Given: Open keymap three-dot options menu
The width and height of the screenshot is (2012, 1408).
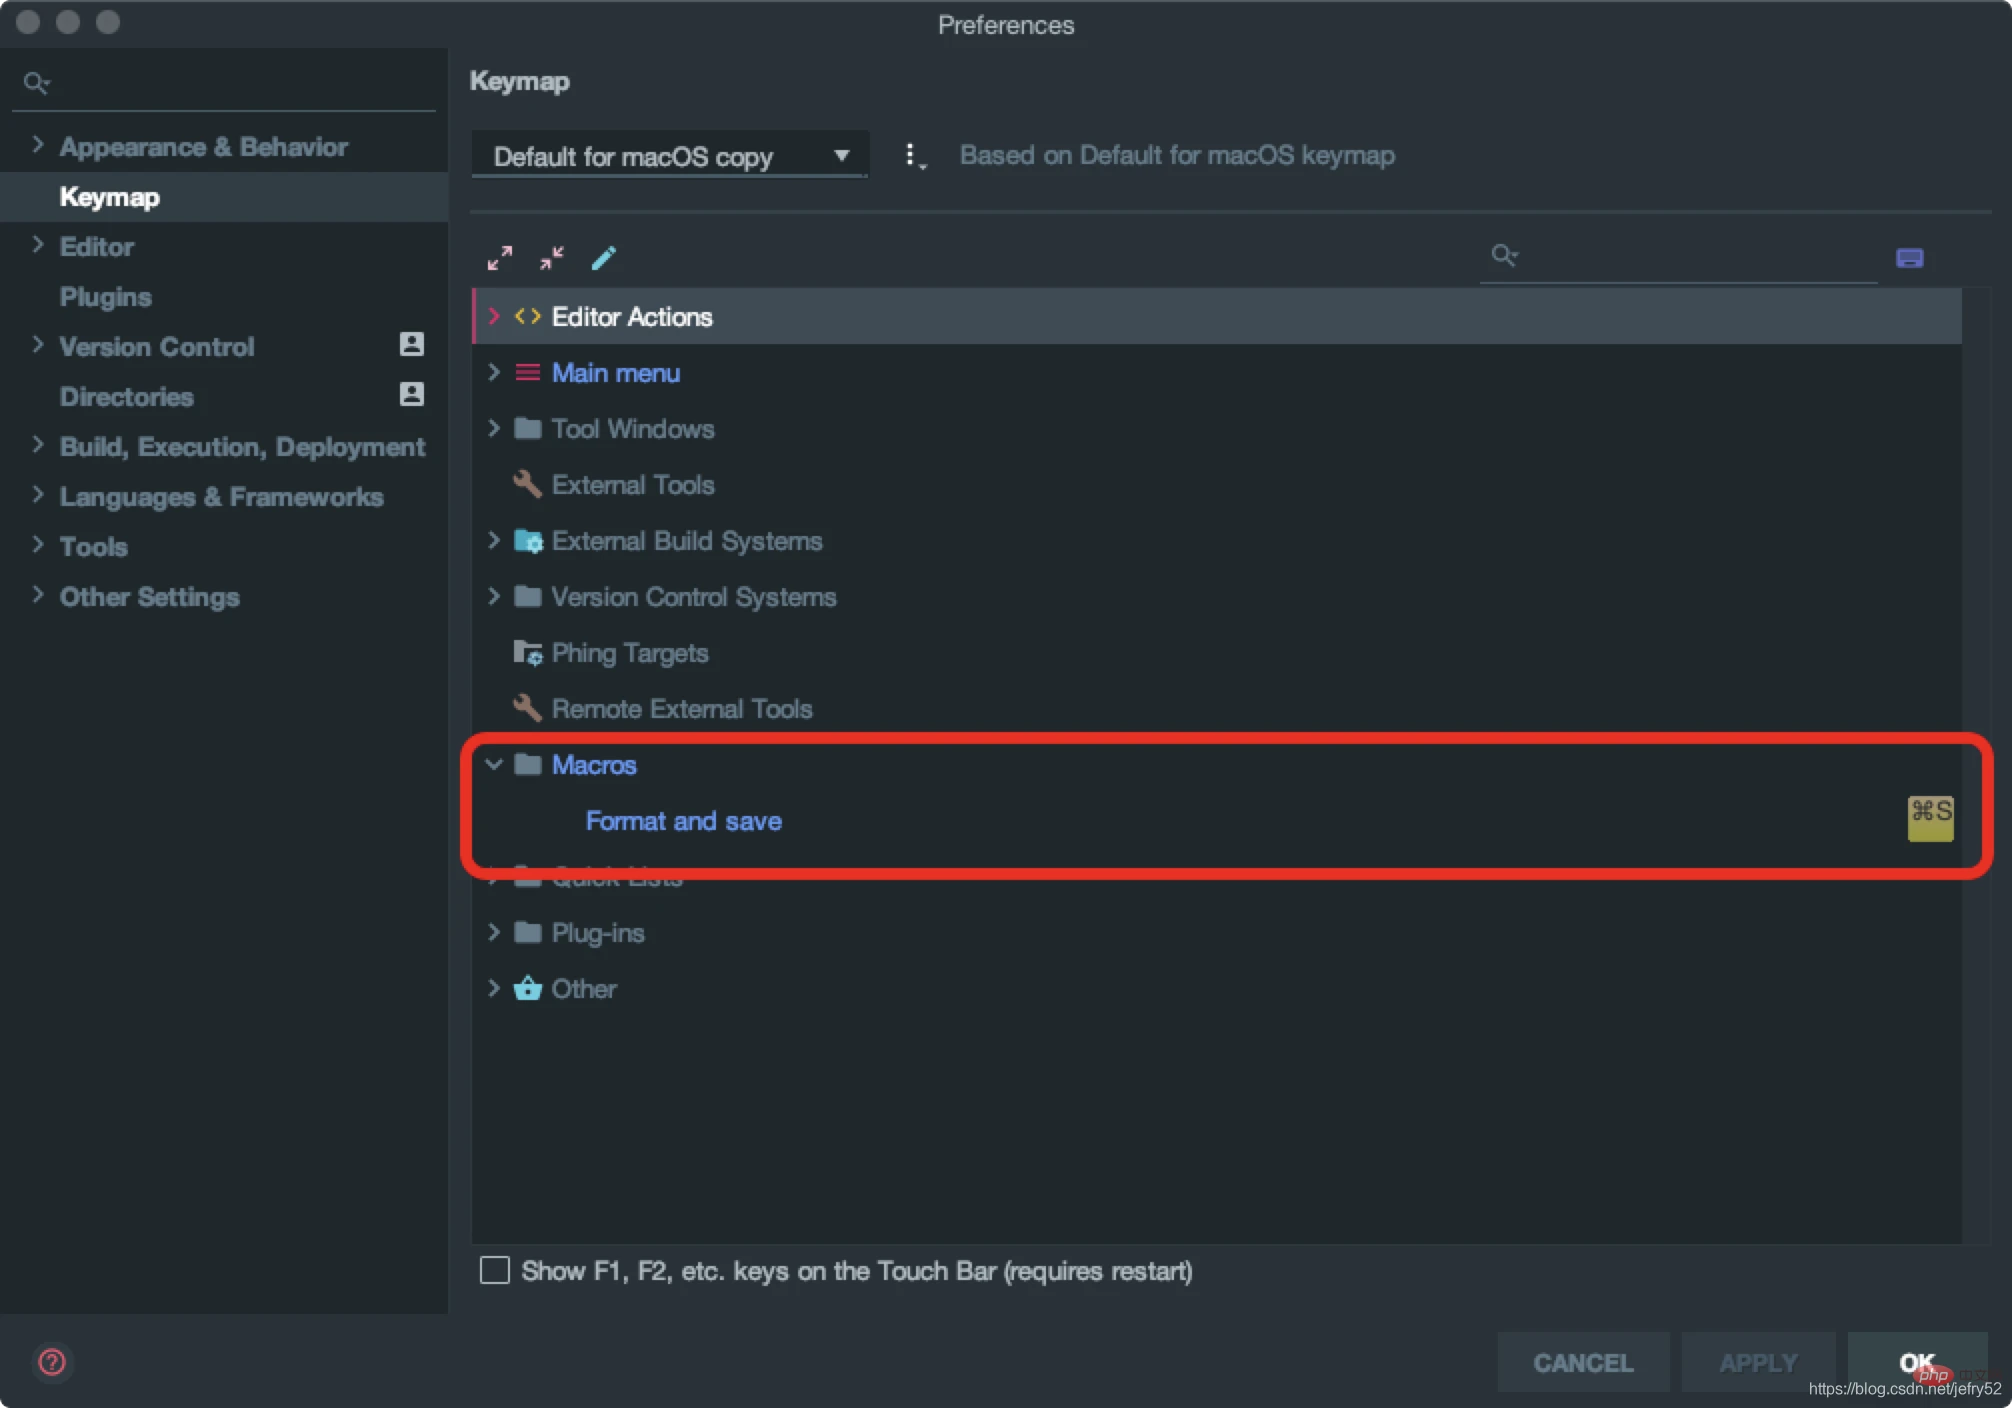Looking at the screenshot, I should pos(911,156).
